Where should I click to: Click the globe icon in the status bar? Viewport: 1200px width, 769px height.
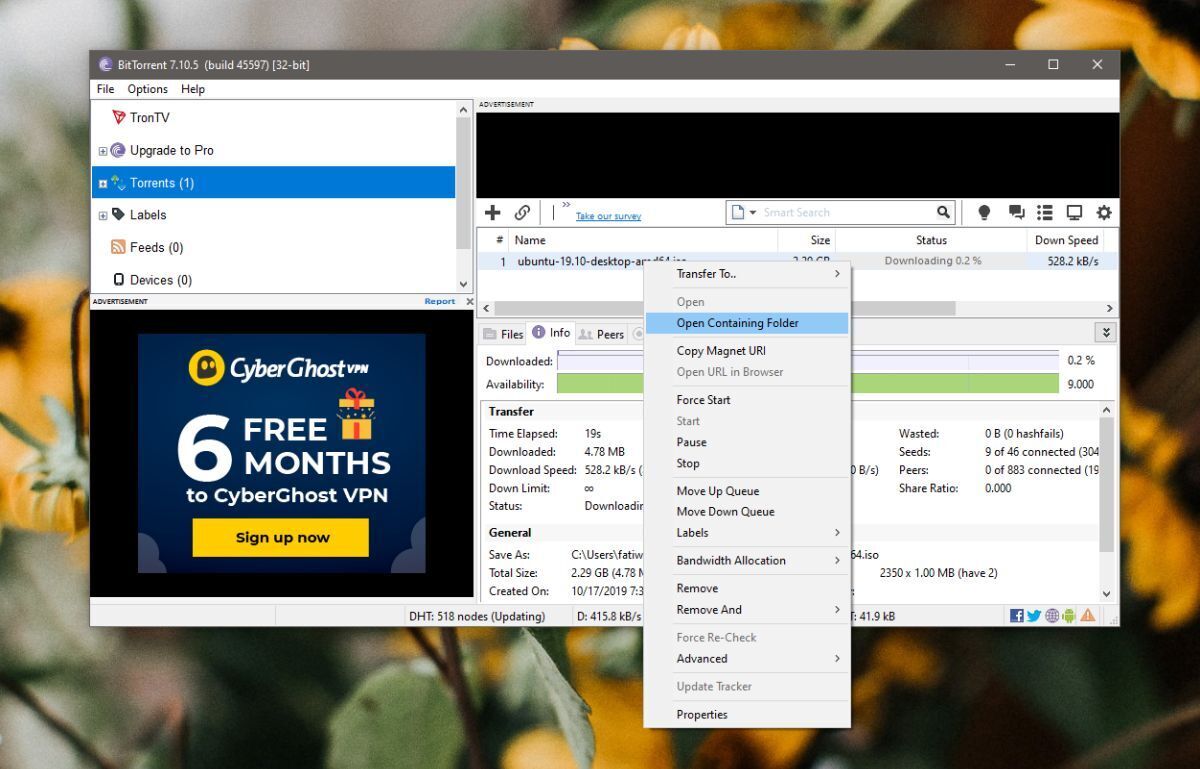point(1052,616)
